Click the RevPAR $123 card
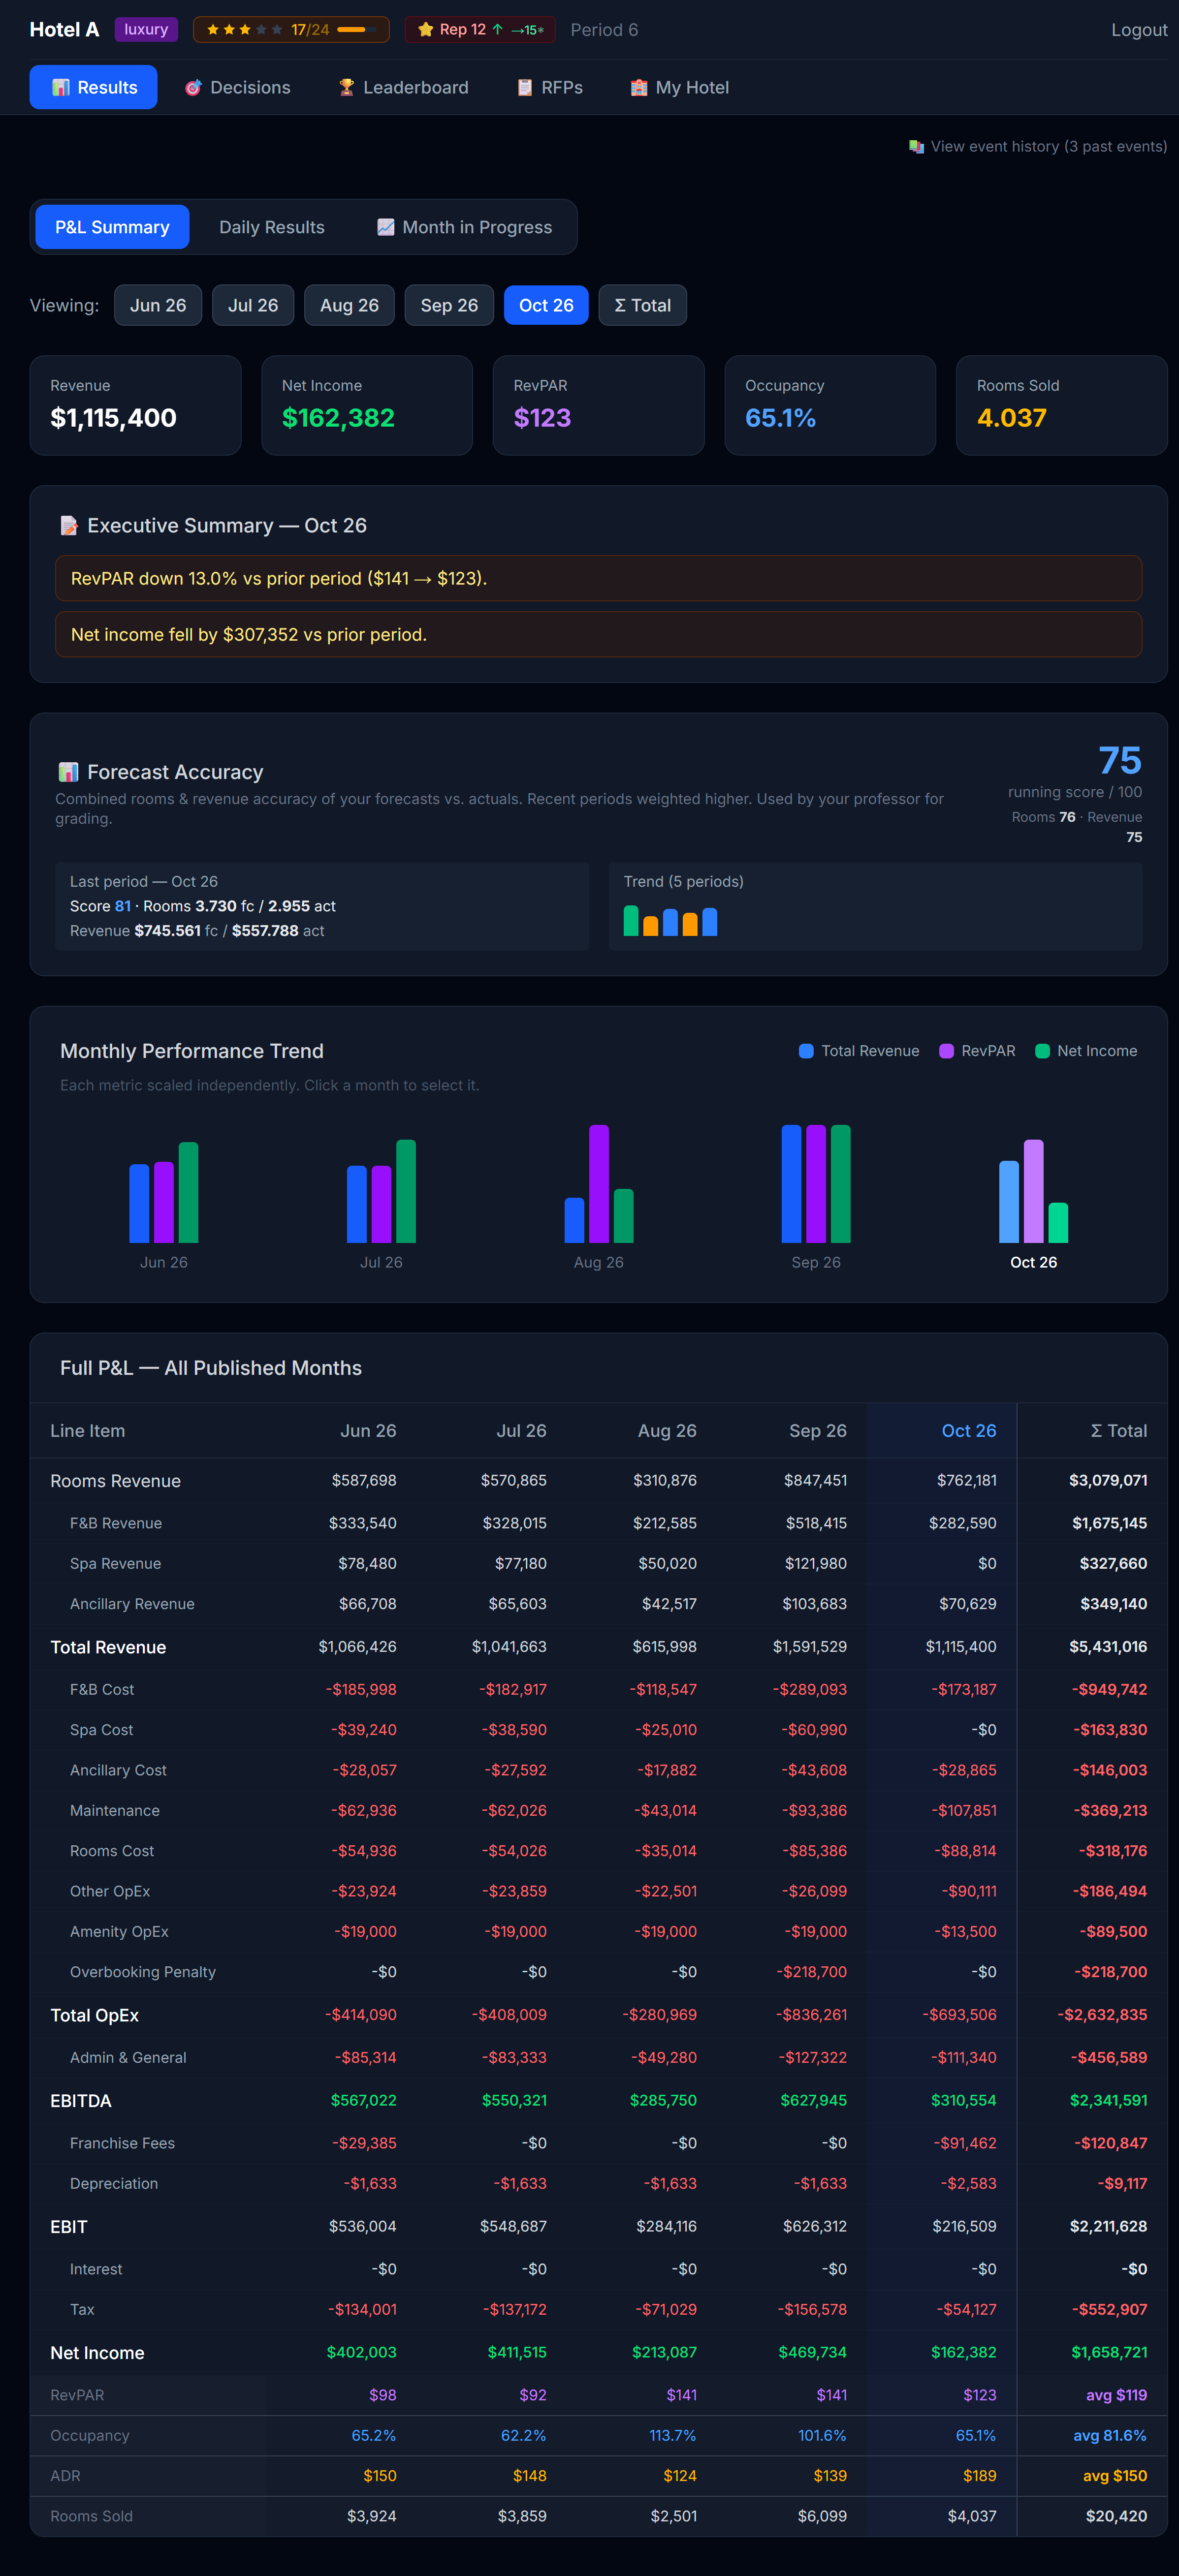Screen dimensions: 1179x2576 [x=599, y=406]
